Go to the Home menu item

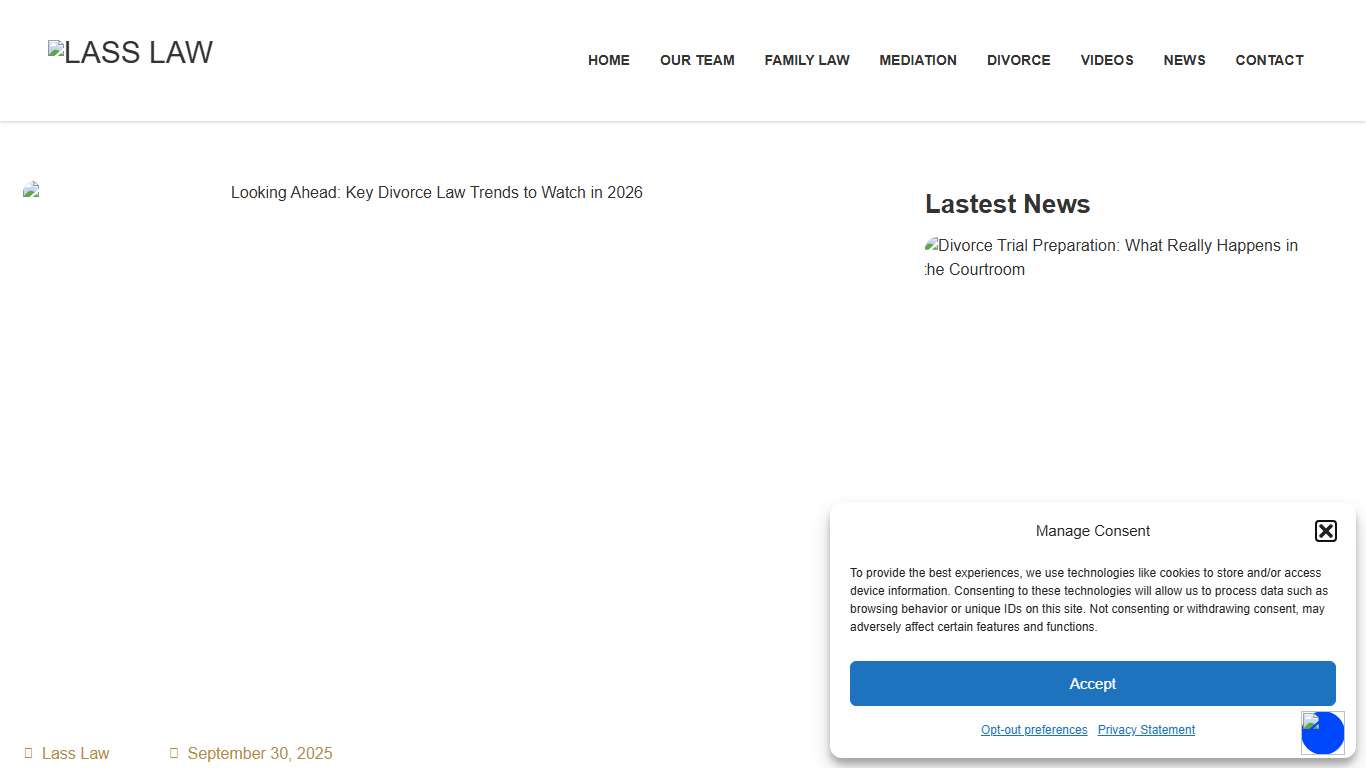coord(608,60)
